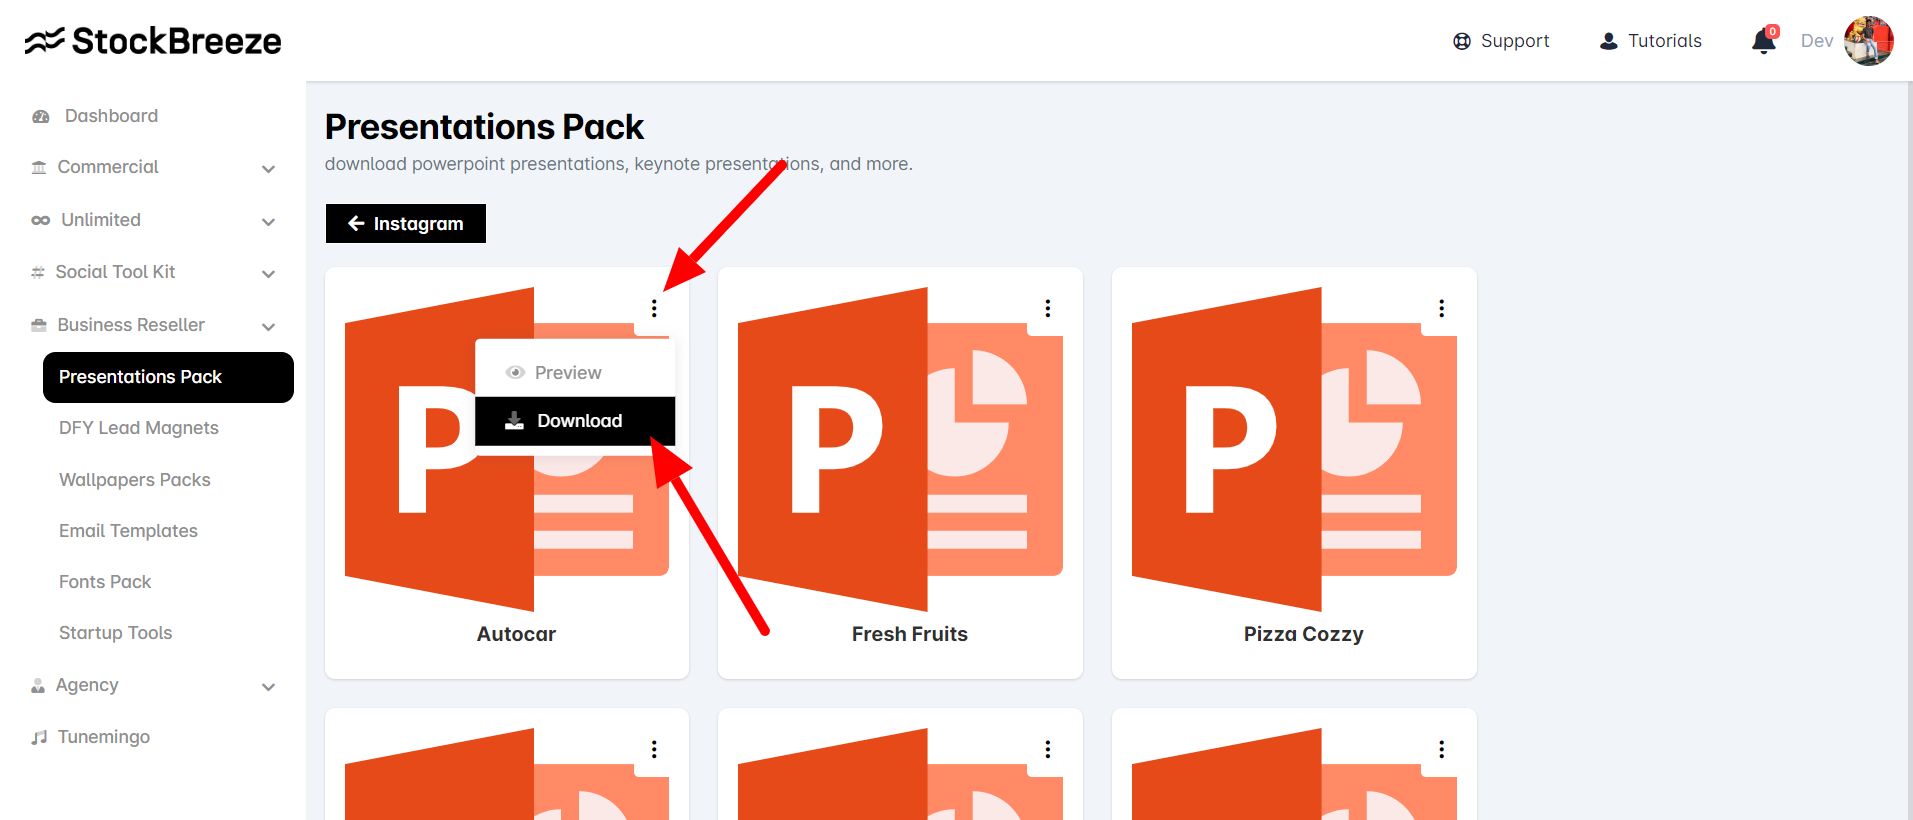The image size is (1913, 820).
Task: Open the Tutorials link text
Action: [x=1665, y=41]
